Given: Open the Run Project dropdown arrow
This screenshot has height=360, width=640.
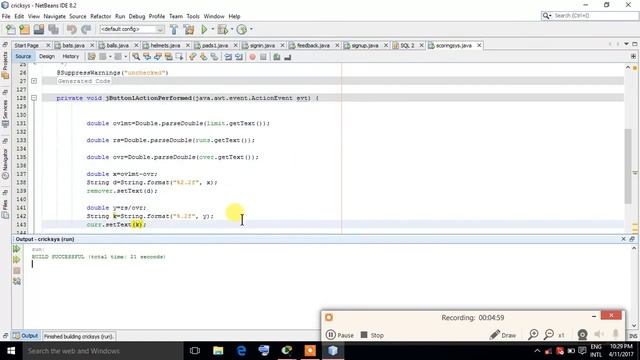Looking at the screenshot, I should [x=213, y=29].
